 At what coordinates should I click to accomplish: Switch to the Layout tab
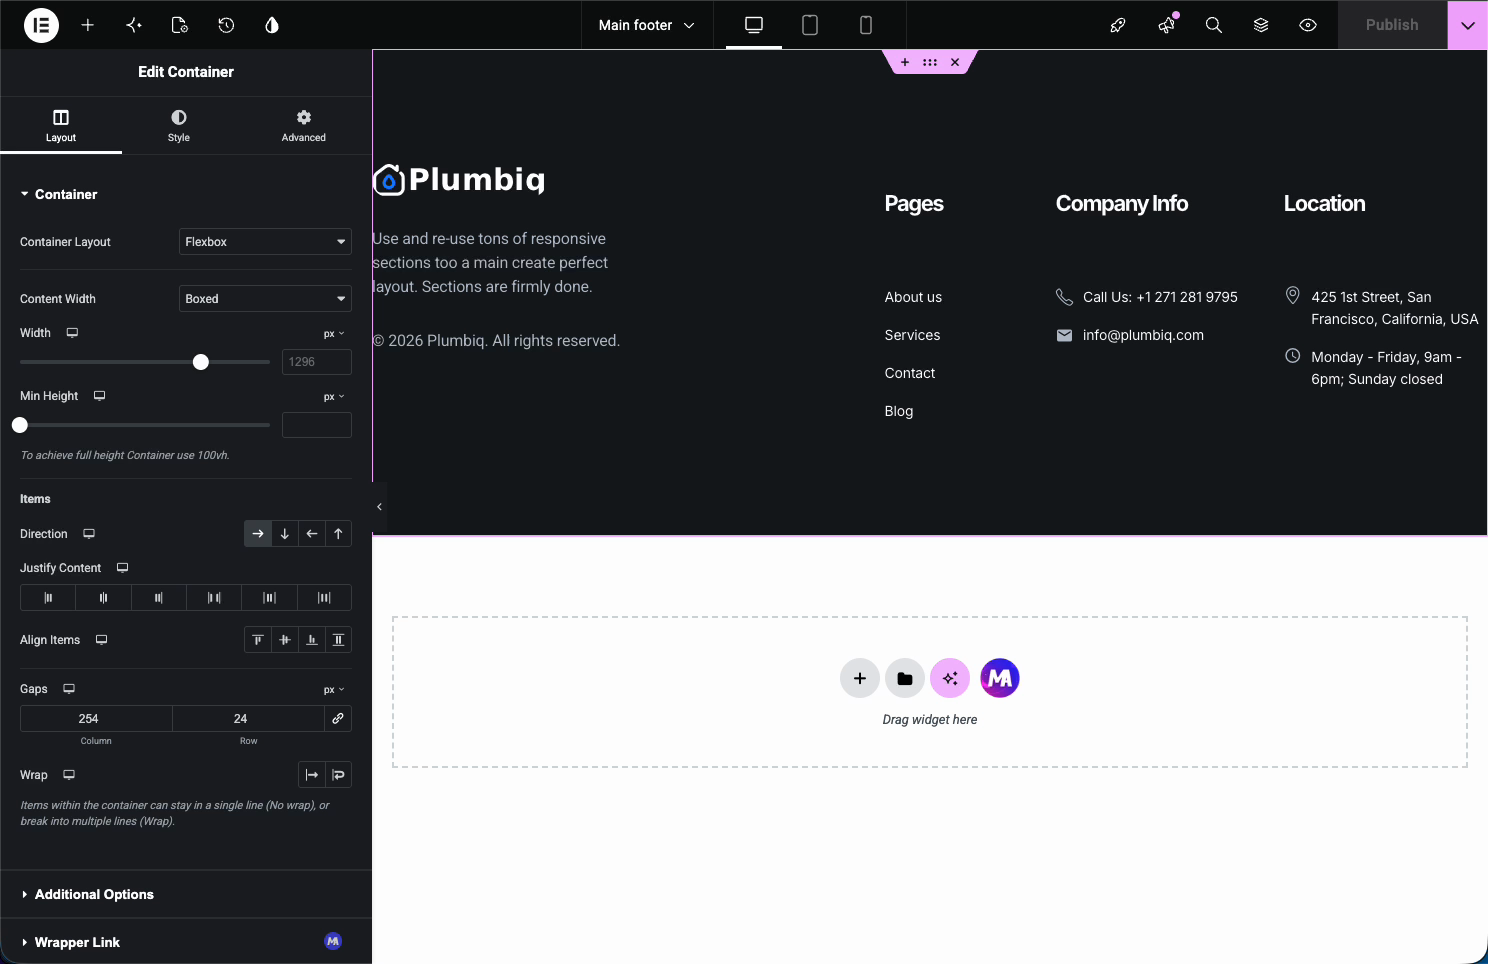pyautogui.click(x=61, y=126)
